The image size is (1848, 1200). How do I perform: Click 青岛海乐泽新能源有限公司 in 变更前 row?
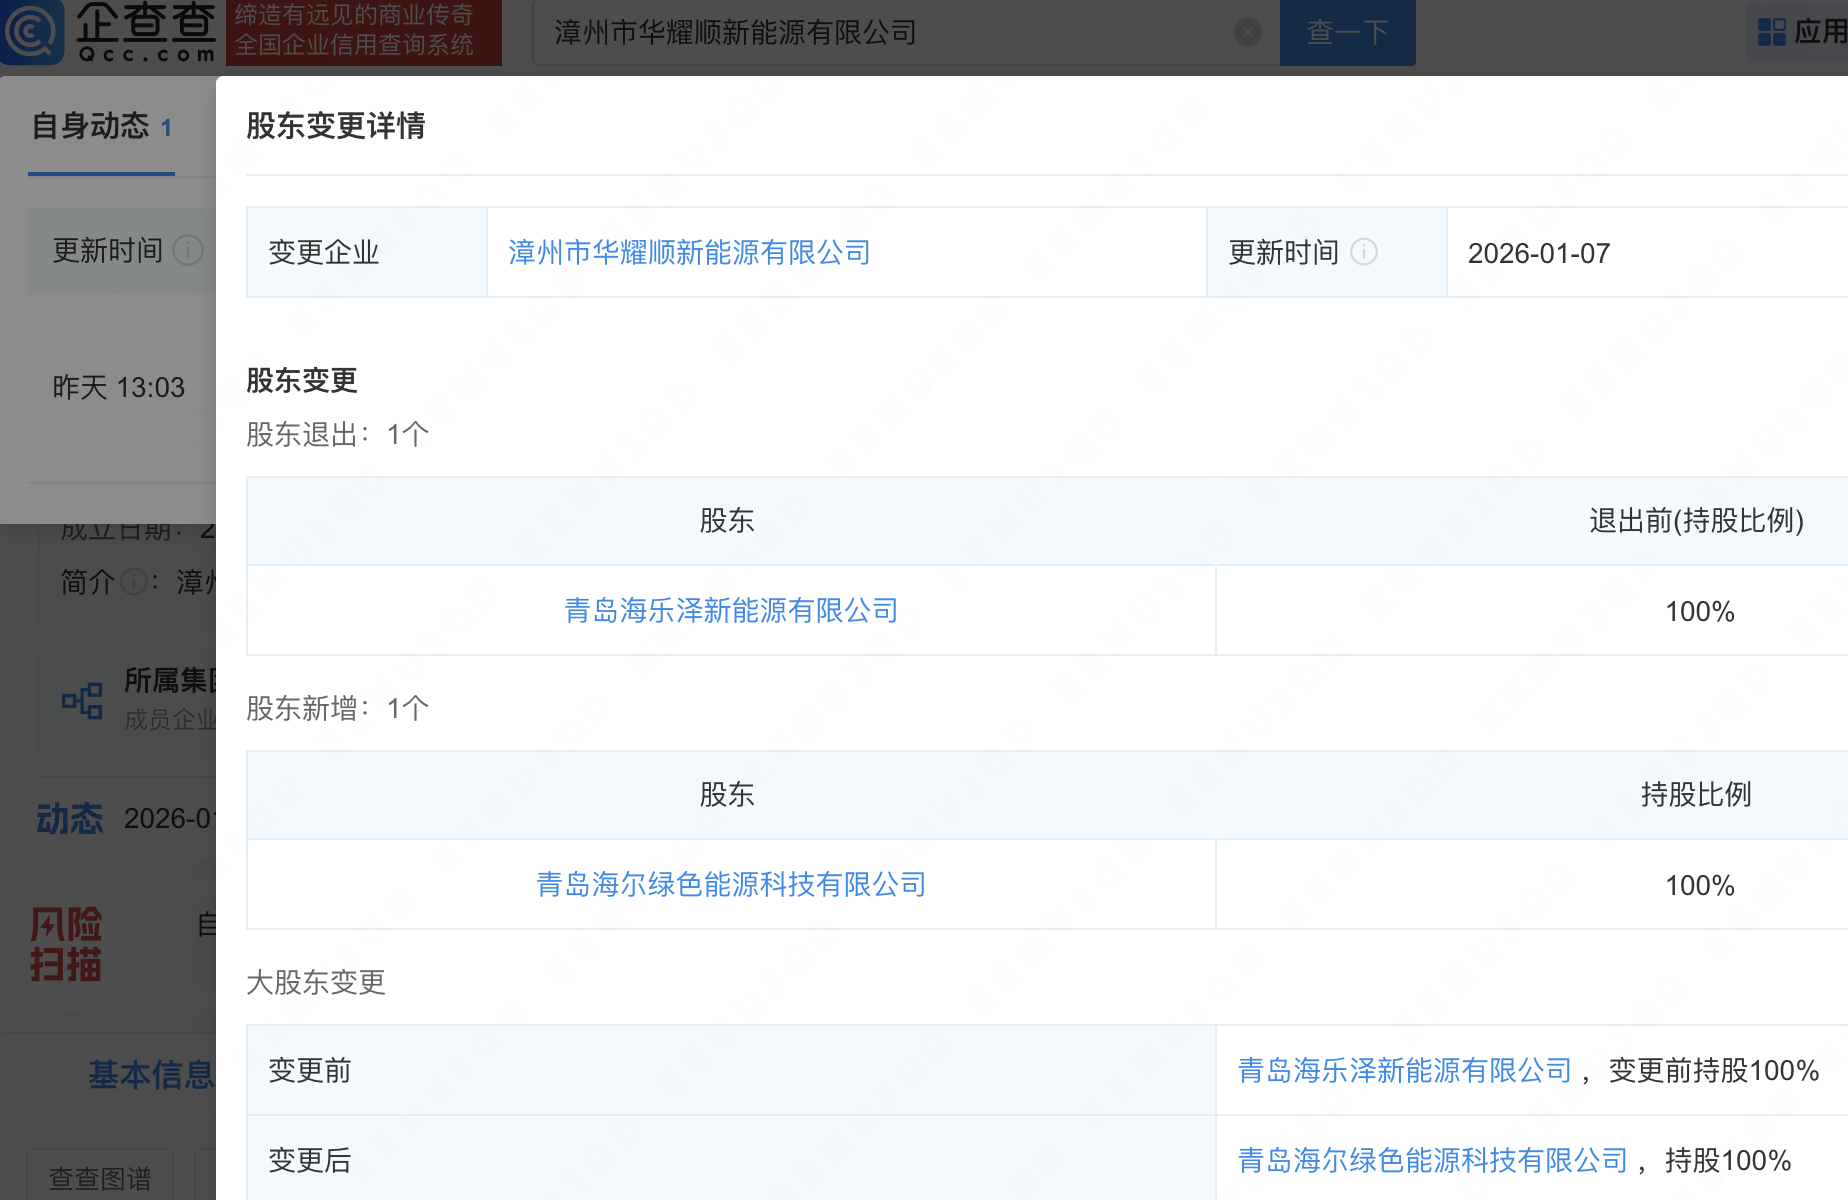1403,1069
